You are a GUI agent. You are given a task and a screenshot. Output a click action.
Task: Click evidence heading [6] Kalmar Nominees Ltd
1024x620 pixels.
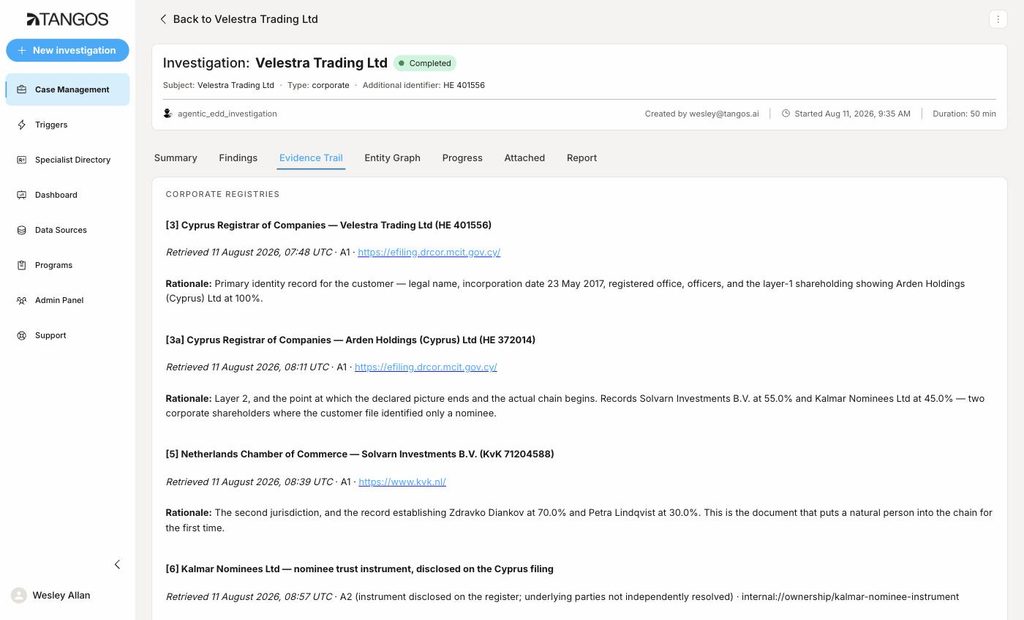pyautogui.click(x=359, y=569)
